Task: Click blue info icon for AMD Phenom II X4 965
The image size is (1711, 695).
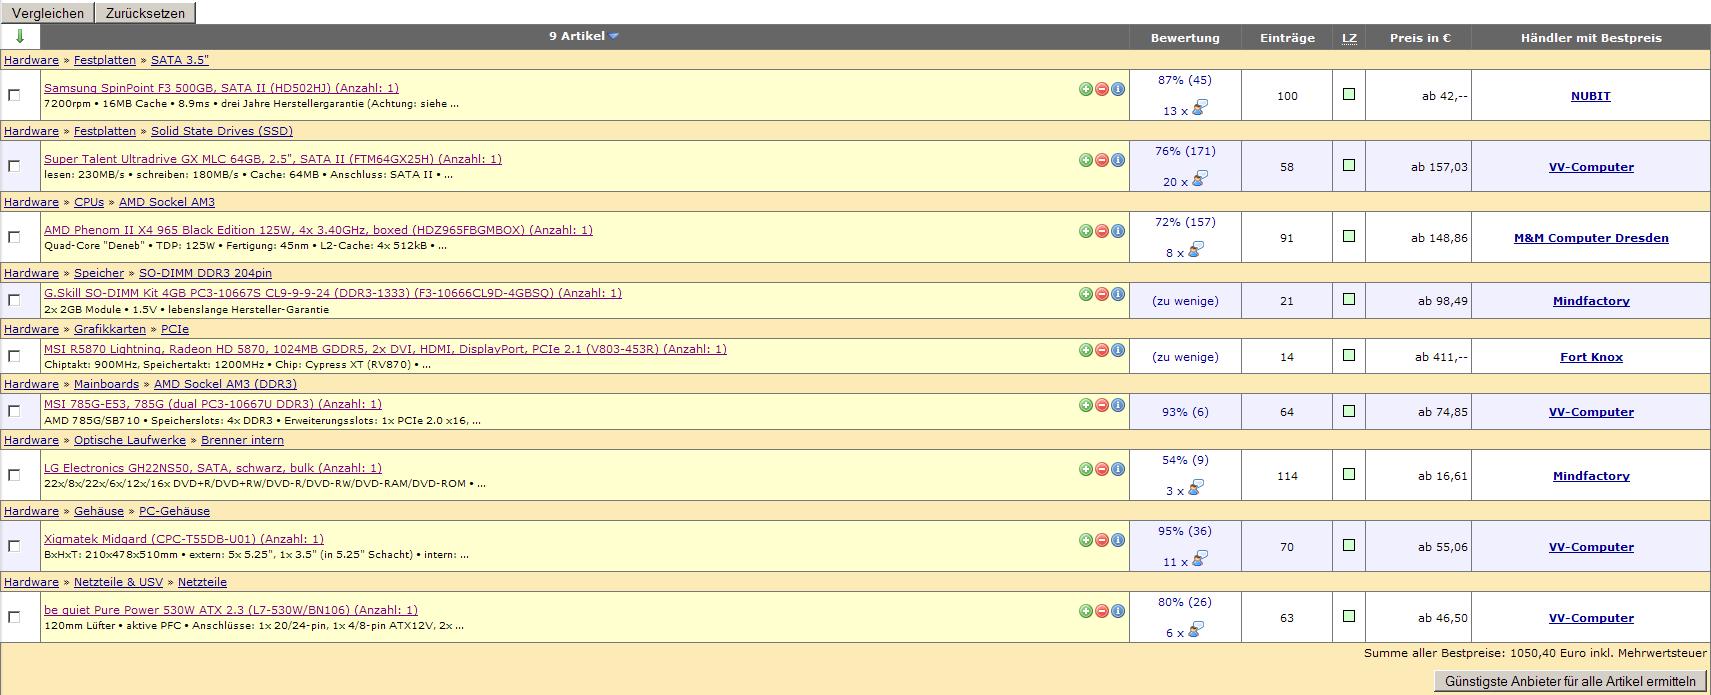Action: coord(1118,231)
